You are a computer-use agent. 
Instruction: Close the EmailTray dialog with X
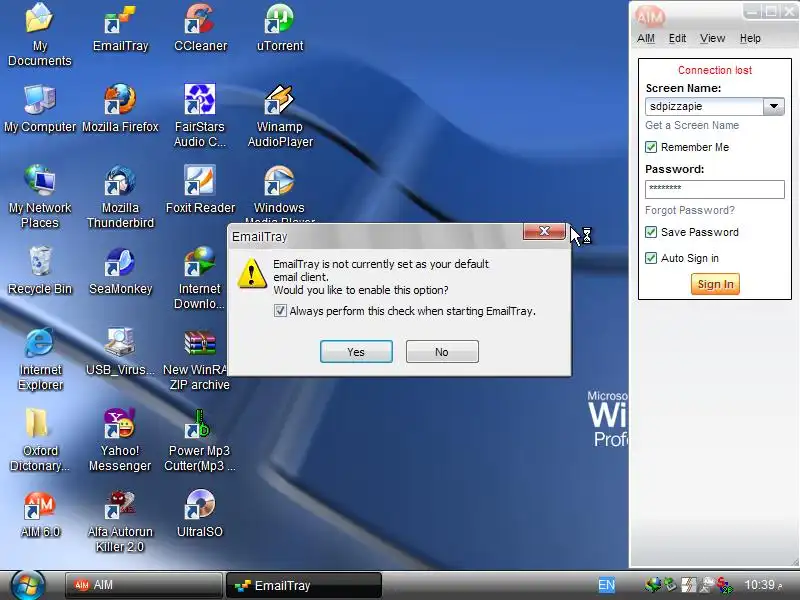[x=544, y=231]
